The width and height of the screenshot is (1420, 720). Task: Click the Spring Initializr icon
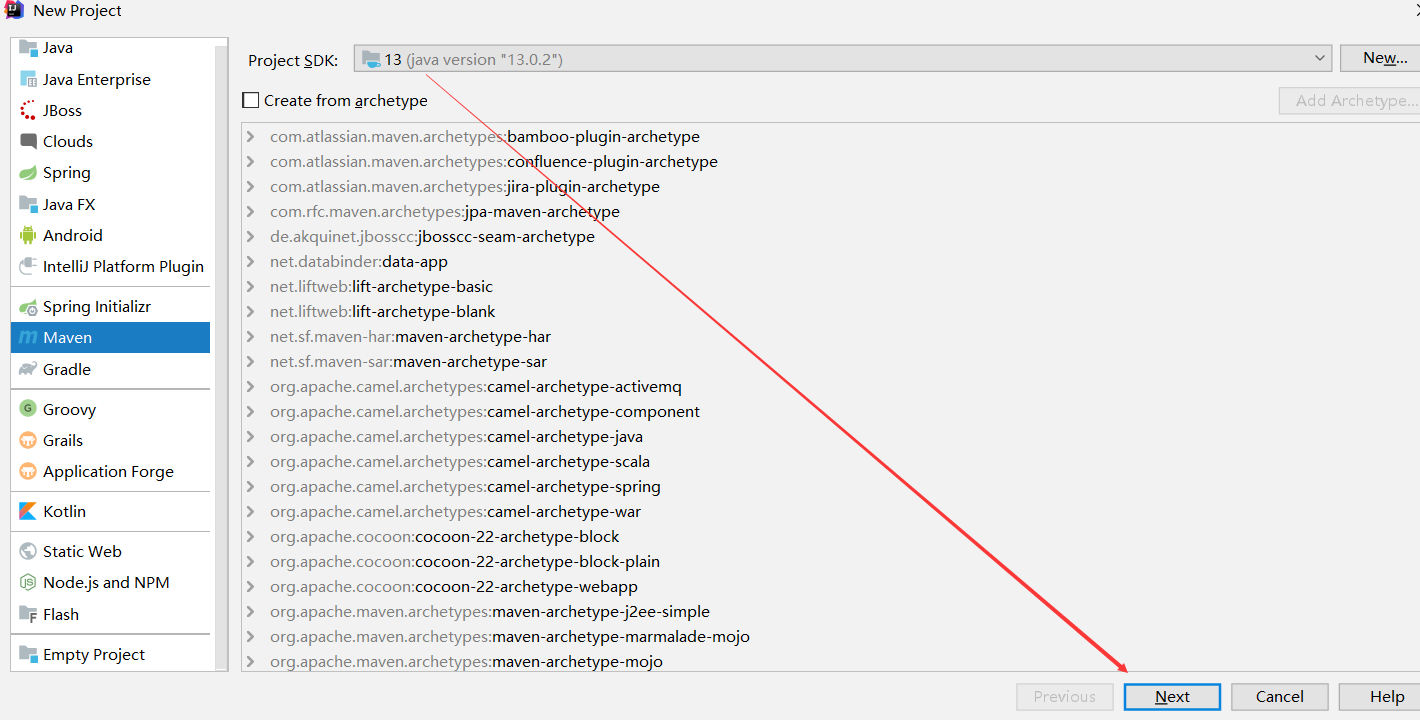[x=28, y=306]
